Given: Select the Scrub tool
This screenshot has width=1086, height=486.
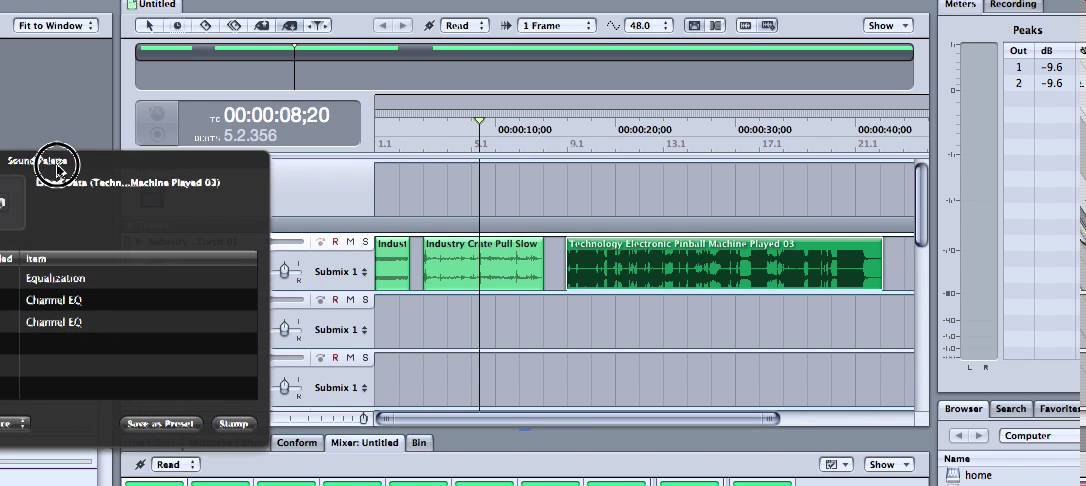Looking at the screenshot, I should point(318,26).
